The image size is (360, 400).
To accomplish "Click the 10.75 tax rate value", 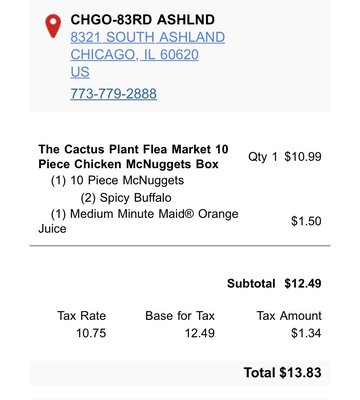I will 91,333.
